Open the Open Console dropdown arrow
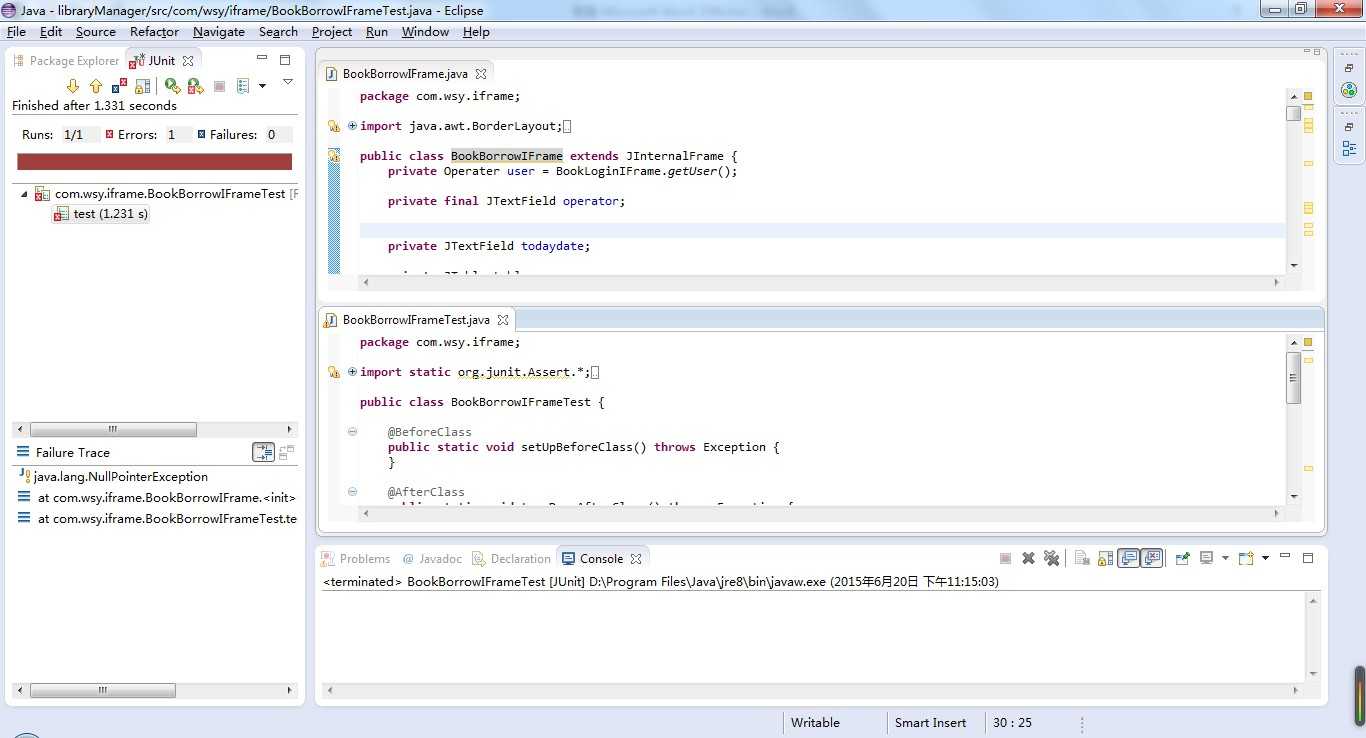Image resolution: width=1366 pixels, height=738 pixels. (x=1265, y=558)
